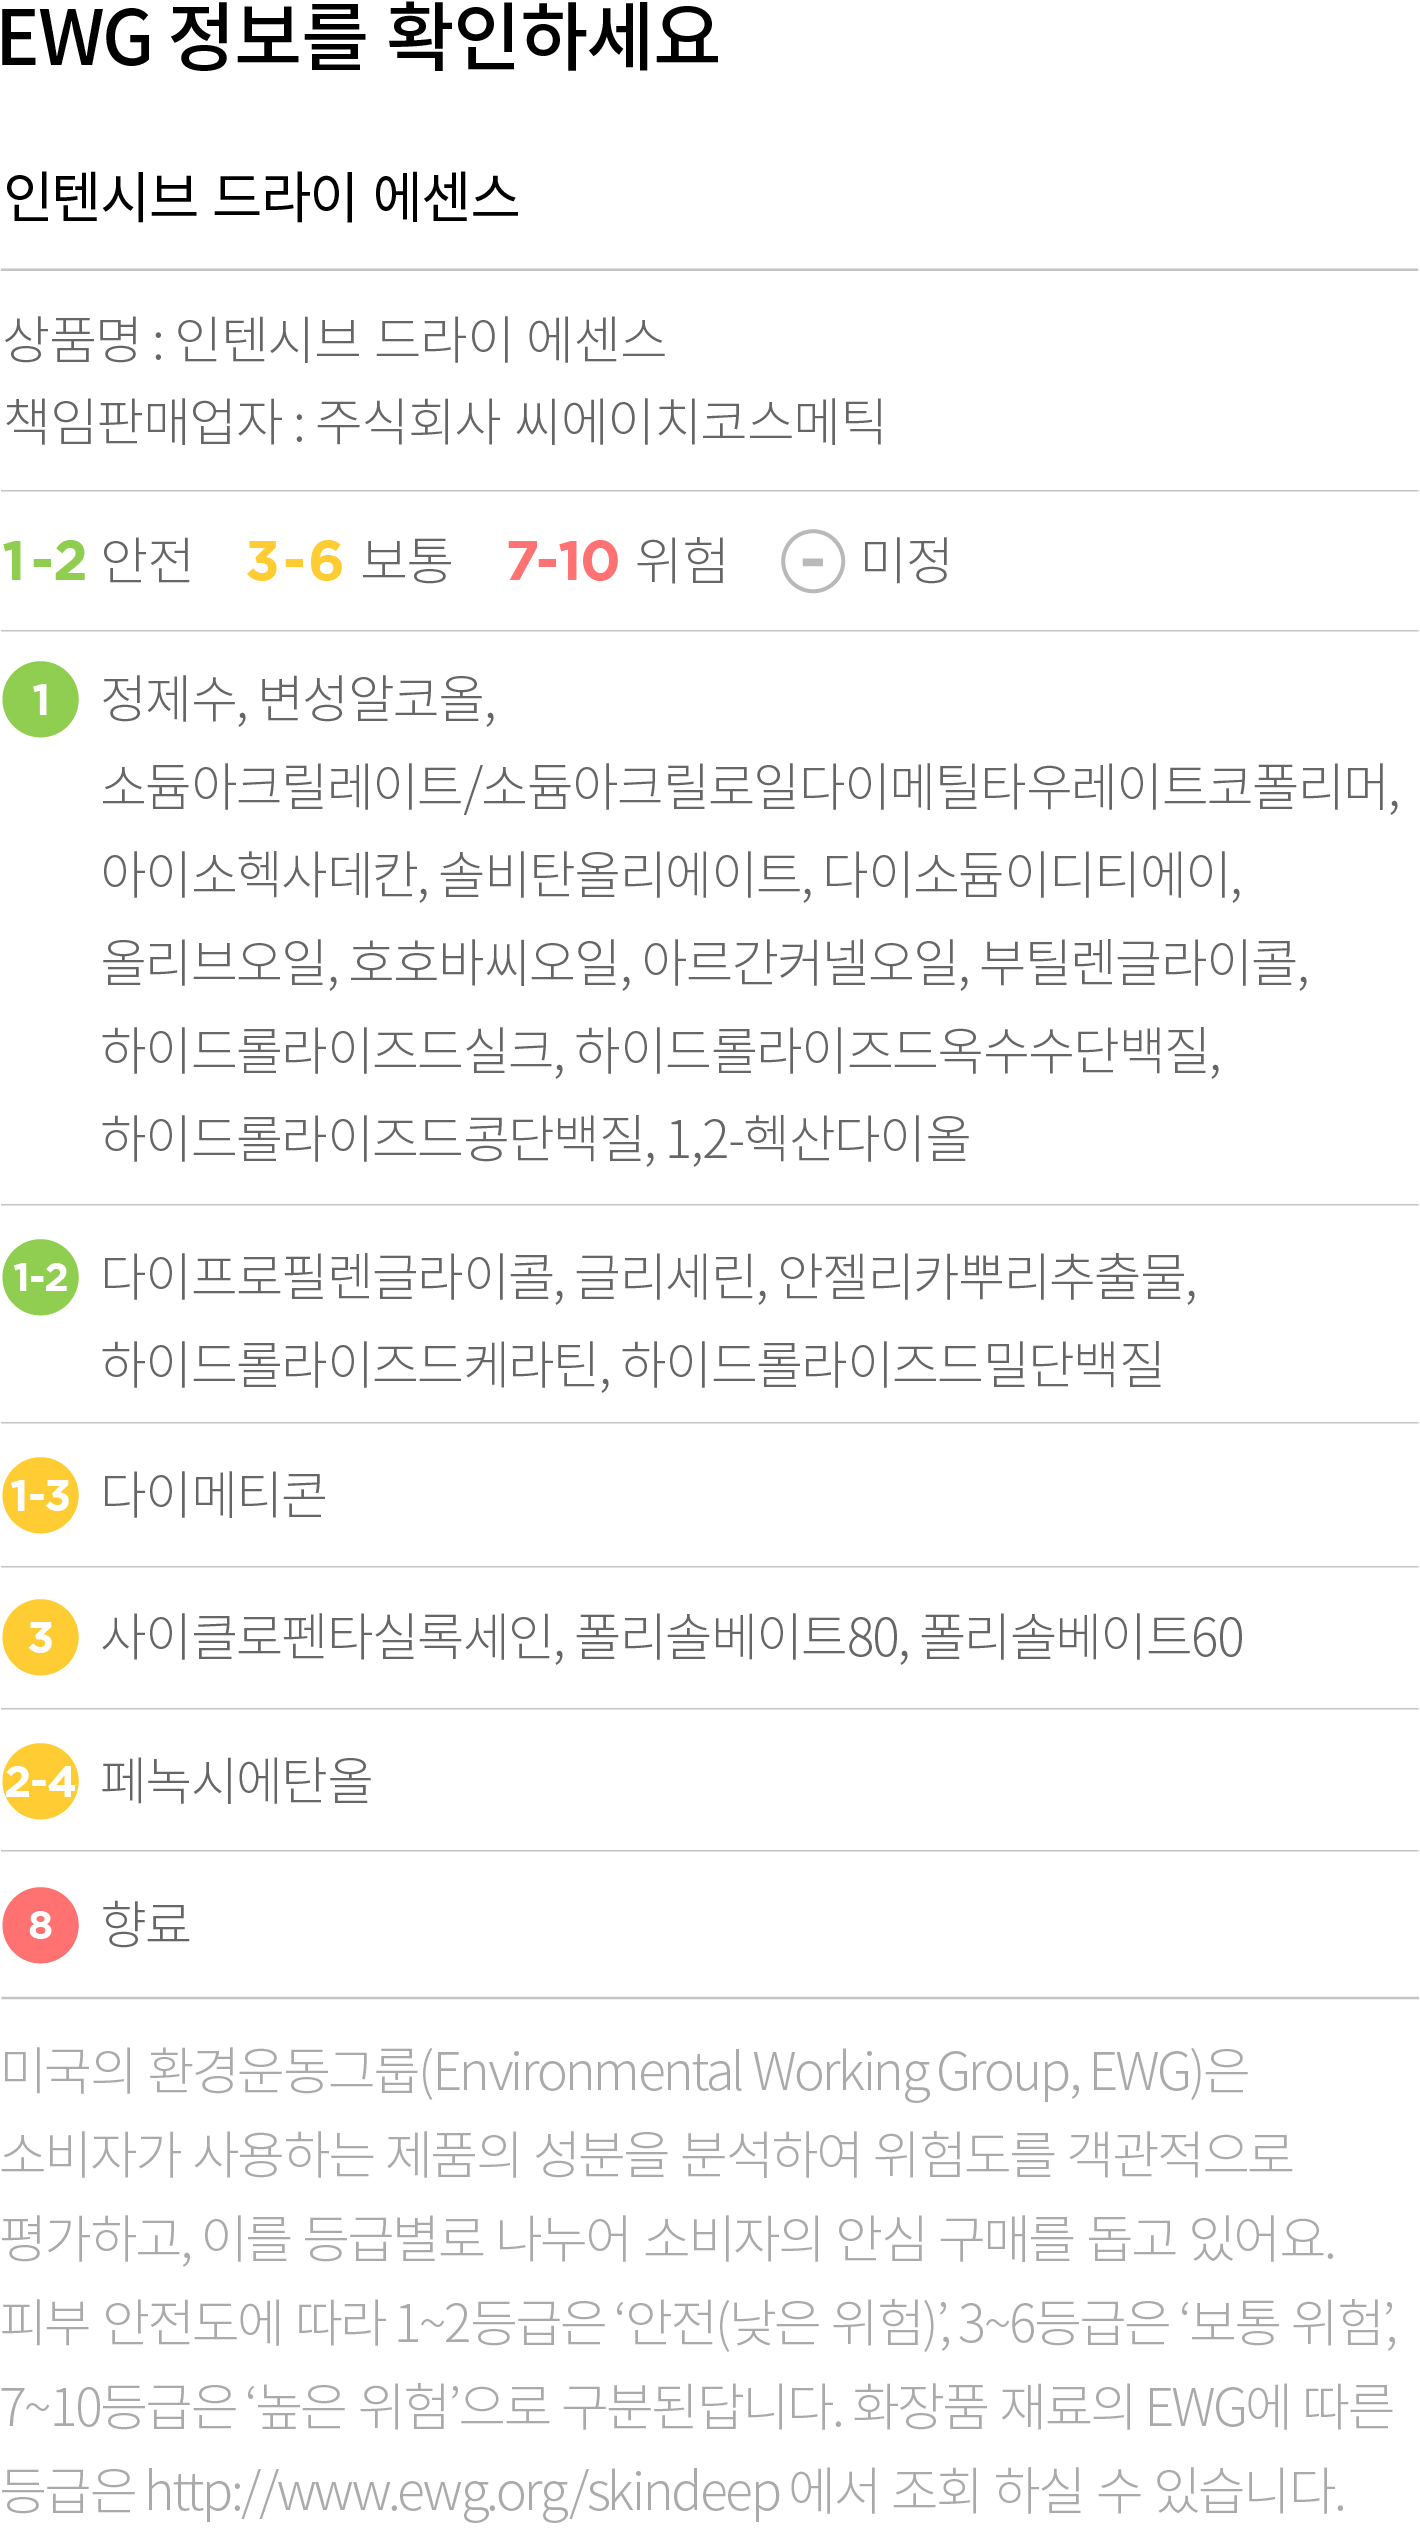Viewport: 1420px width, 2538px height.
Task: Click the 다이메티콘 ingredient
Action: coord(214,1495)
